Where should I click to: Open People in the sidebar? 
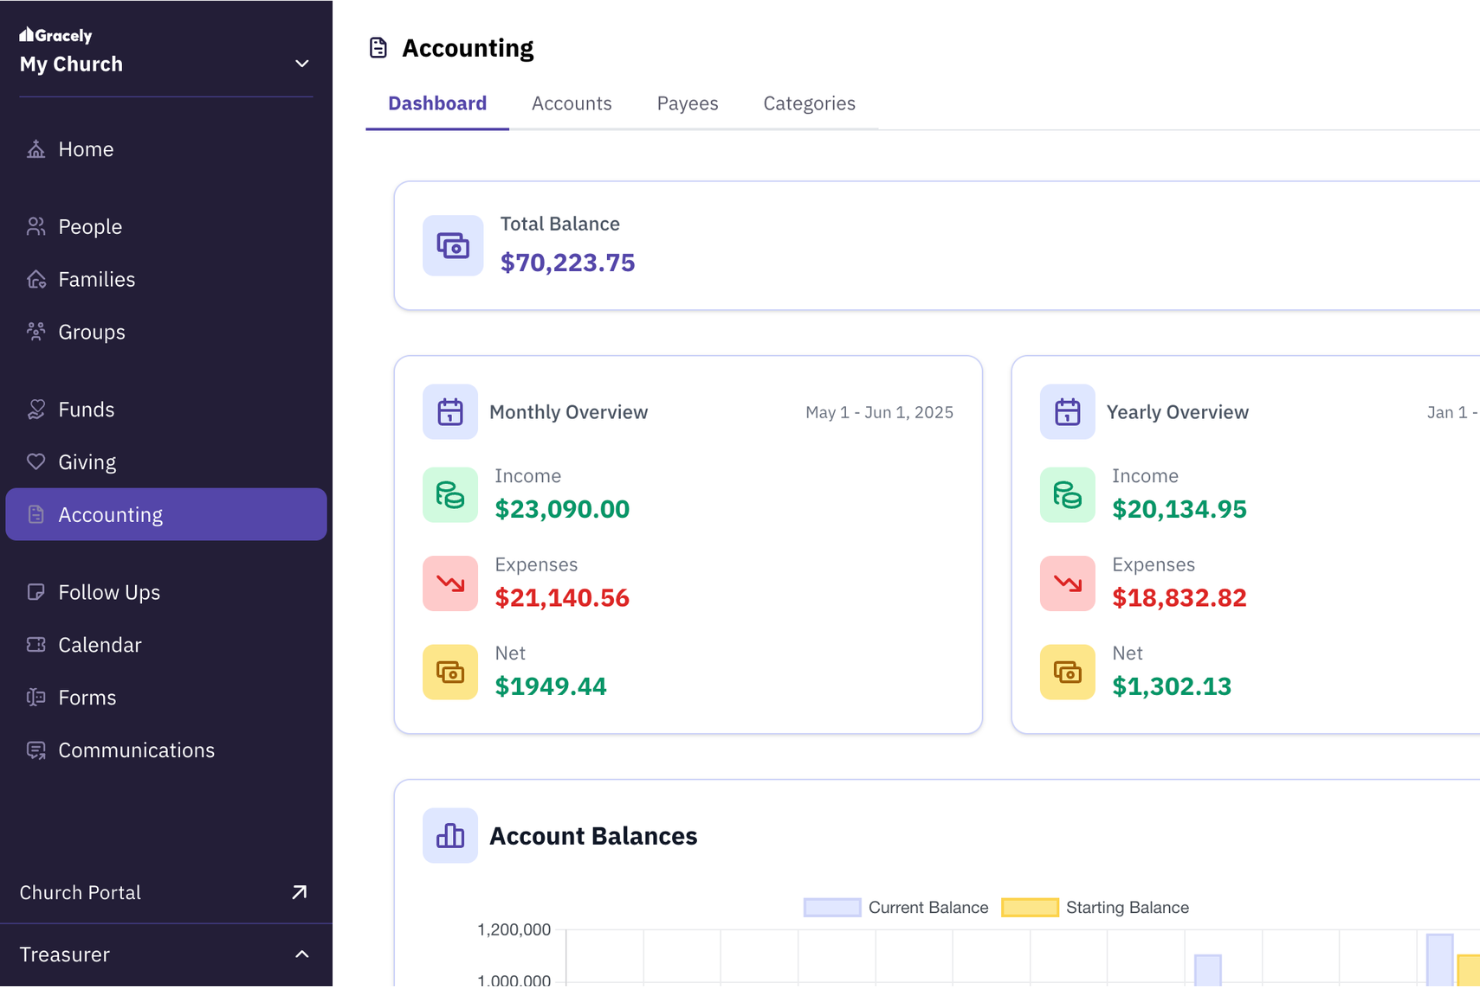pyautogui.click(x=166, y=227)
